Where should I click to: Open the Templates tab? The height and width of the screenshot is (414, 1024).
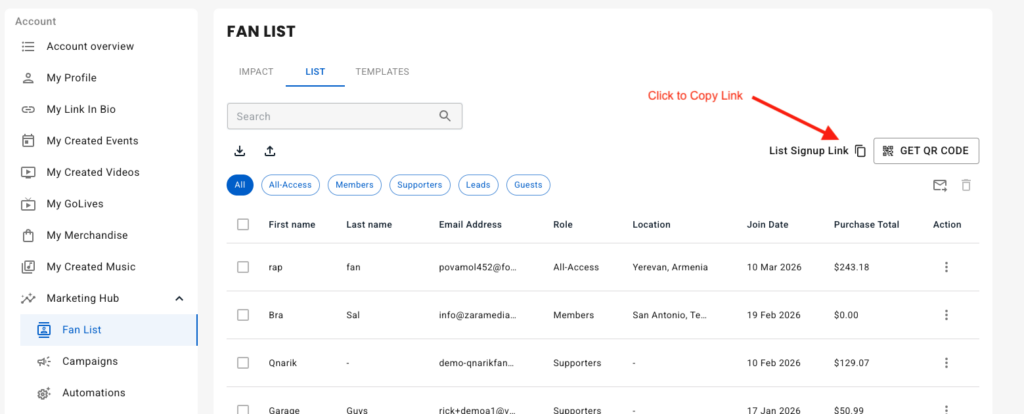[382, 72]
